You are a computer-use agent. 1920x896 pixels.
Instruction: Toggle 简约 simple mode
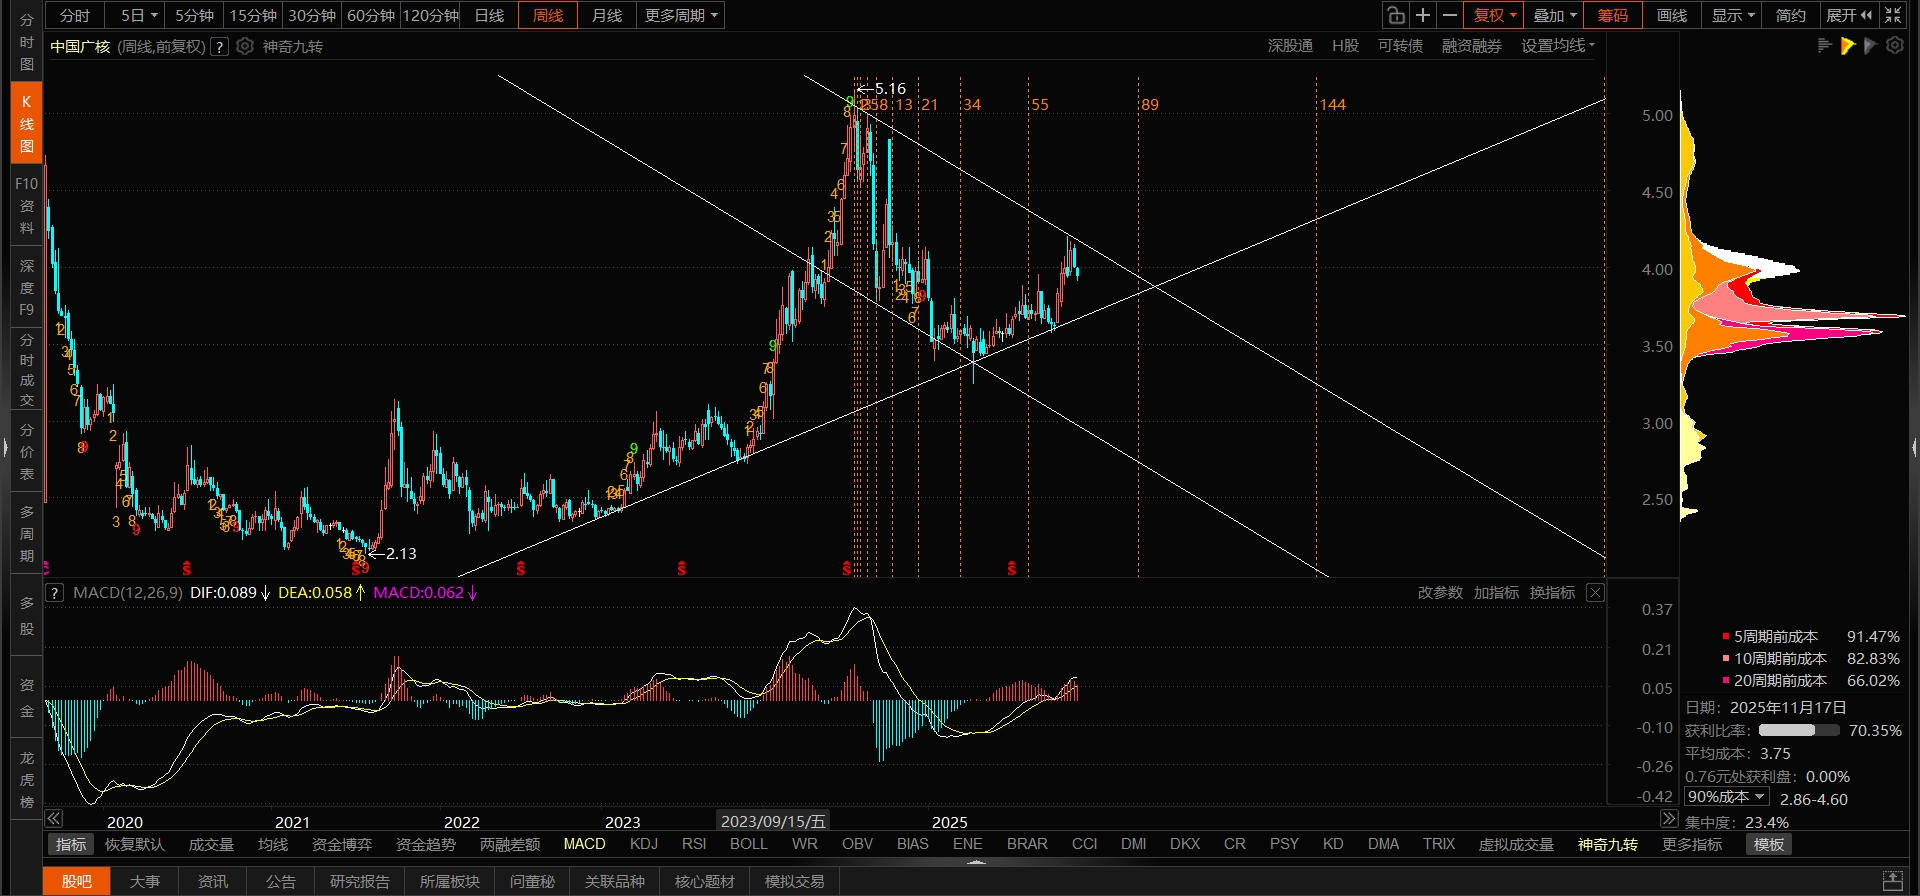1790,15
